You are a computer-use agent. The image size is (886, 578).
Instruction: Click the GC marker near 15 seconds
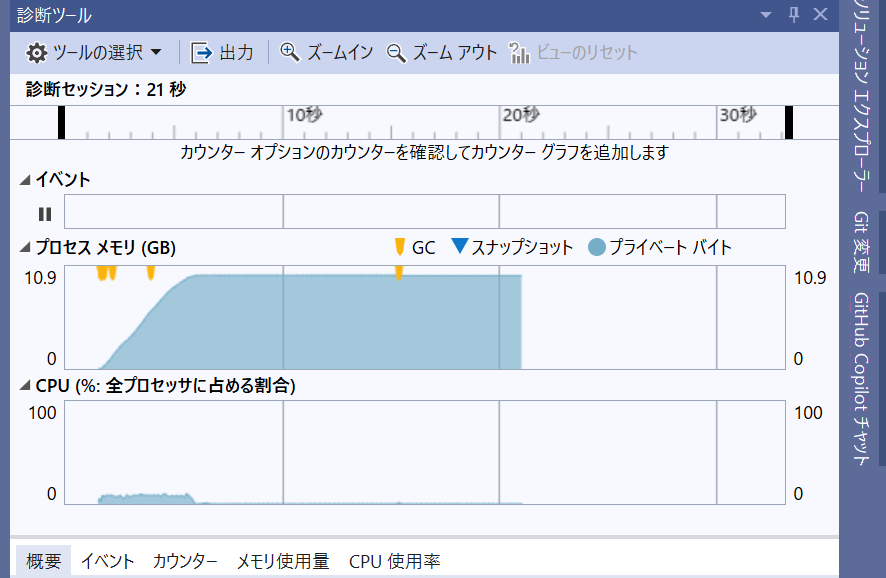tap(399, 273)
